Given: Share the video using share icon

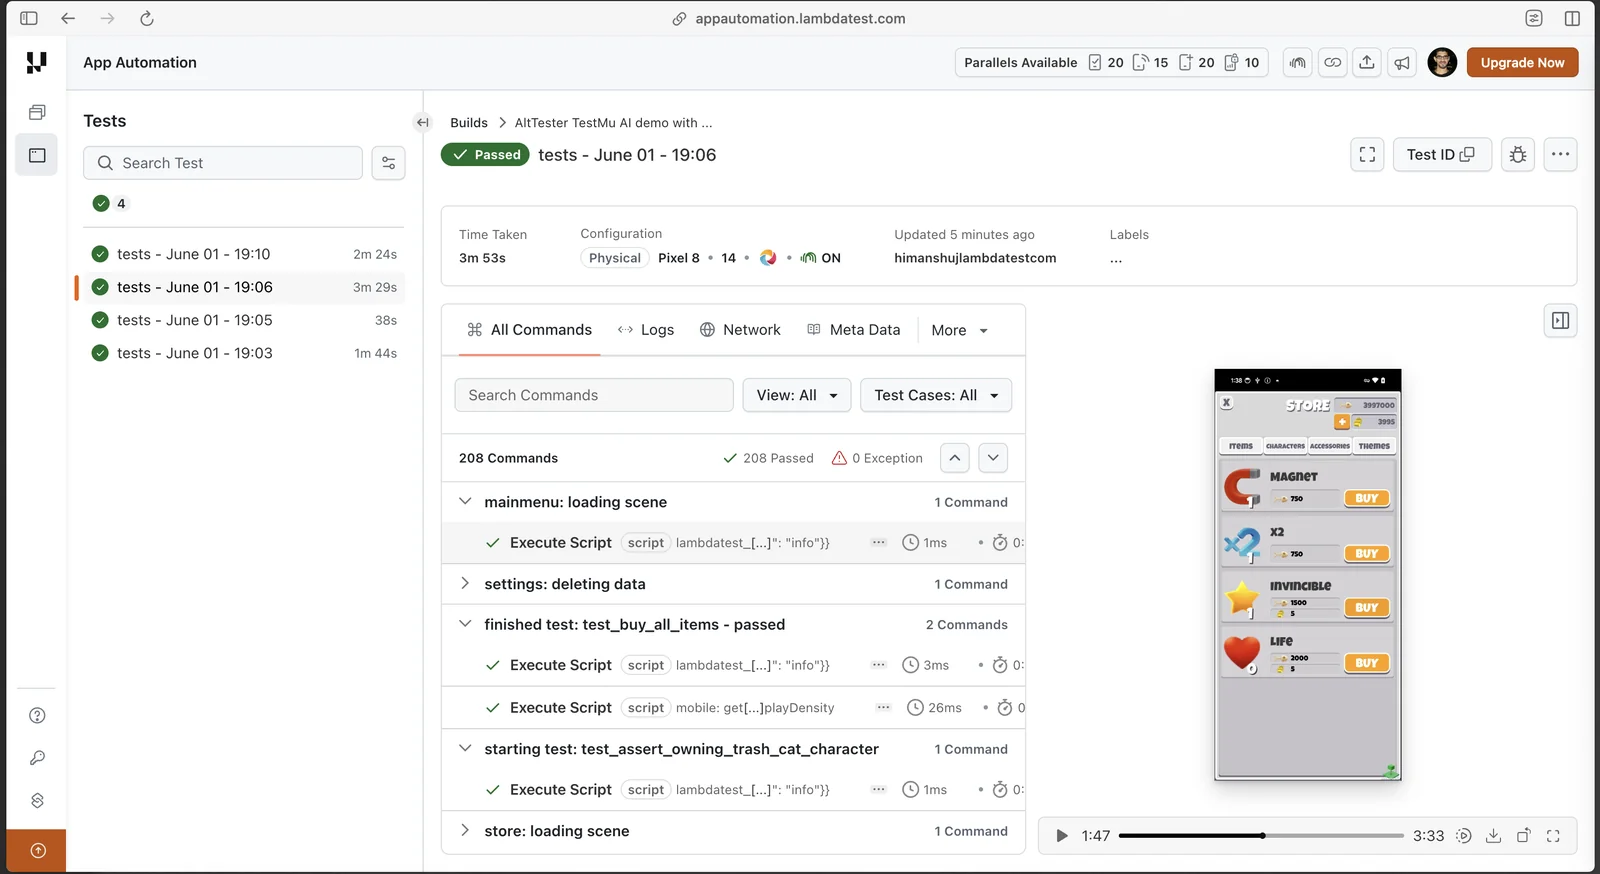Looking at the screenshot, I should [1523, 836].
